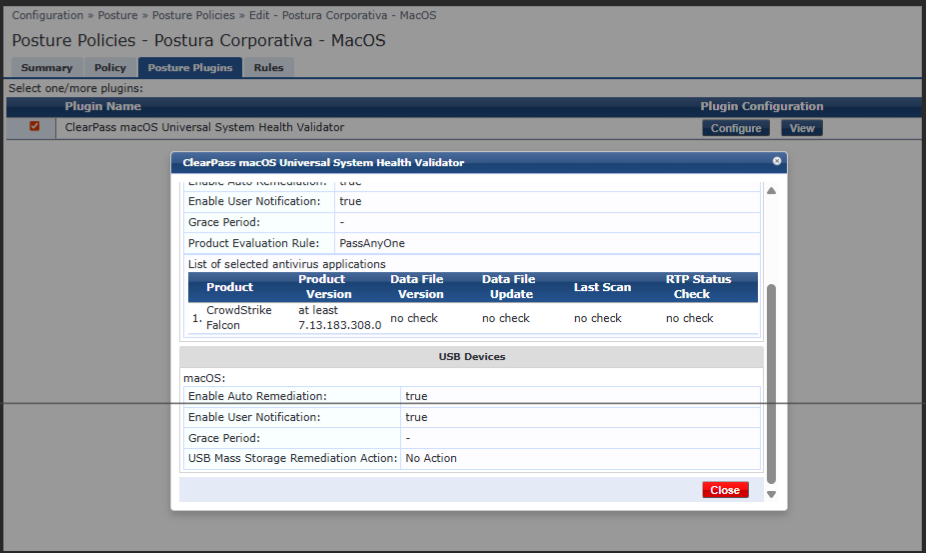
Task: Click the 'No Action' remediation value
Action: click(x=431, y=458)
